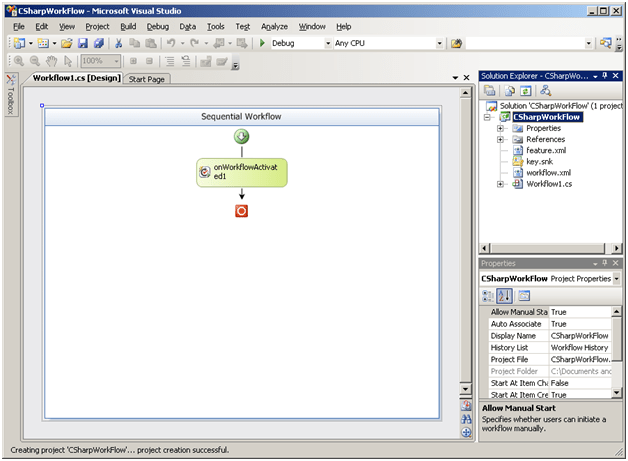Expand the Workflow1.cs tree node

coord(501,184)
